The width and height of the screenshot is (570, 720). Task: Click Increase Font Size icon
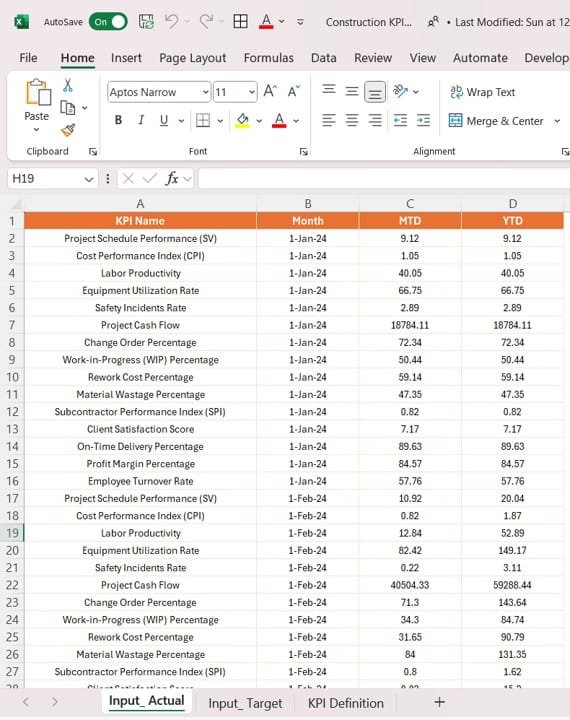point(270,91)
